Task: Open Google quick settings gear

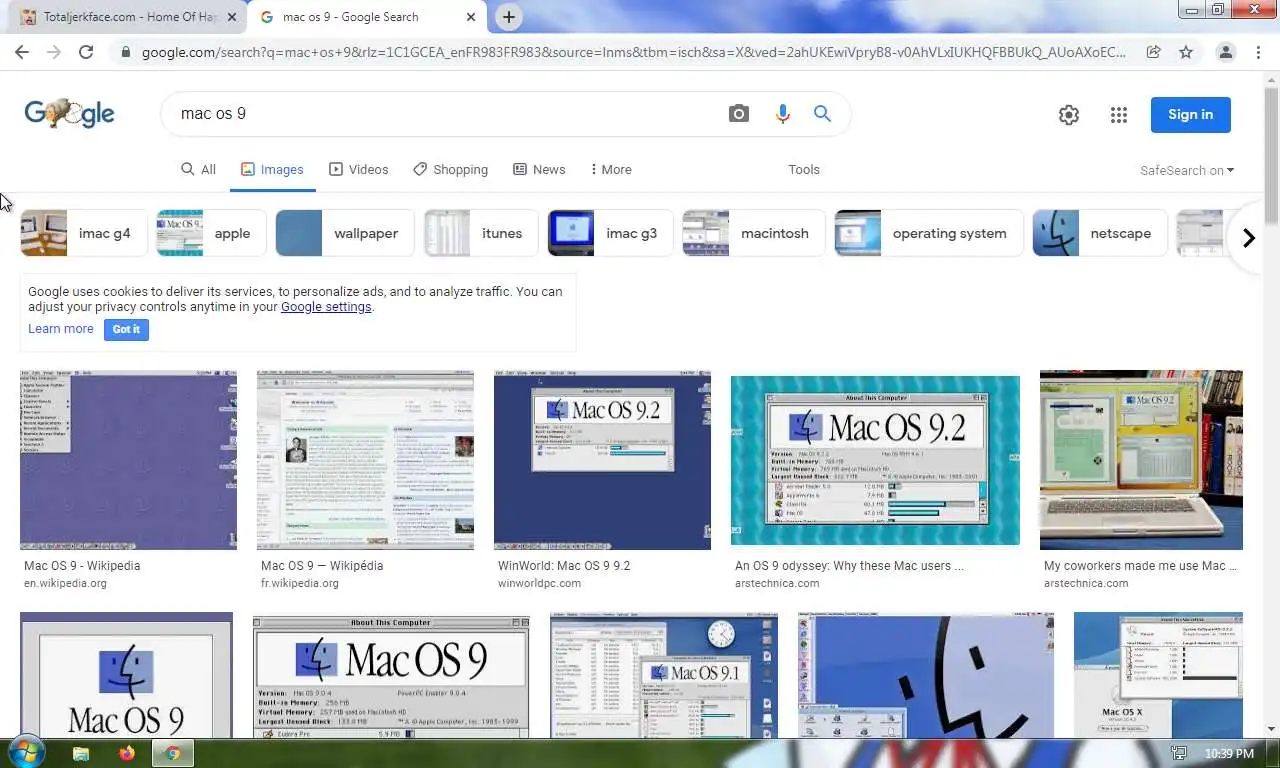Action: 1069,115
